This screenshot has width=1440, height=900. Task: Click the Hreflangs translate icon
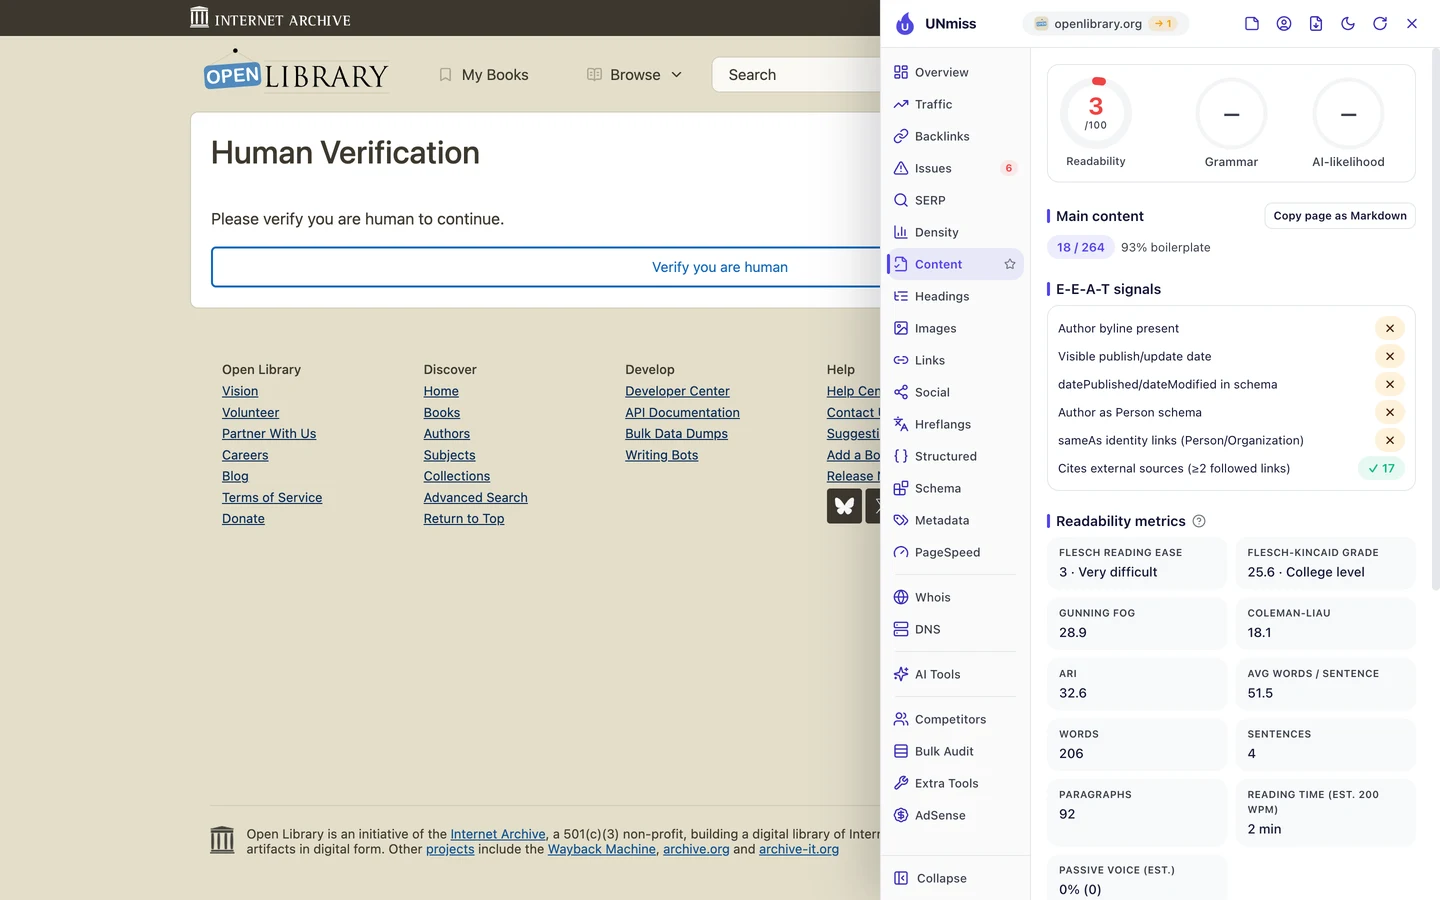[x=901, y=424]
